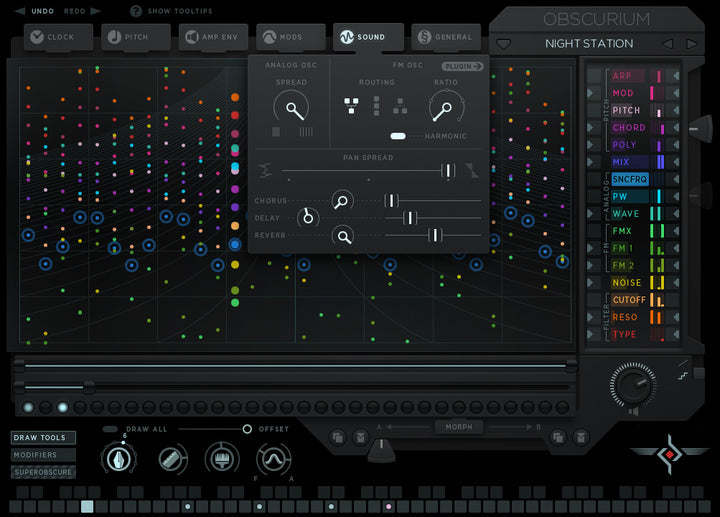Screen dimensions: 720x517
Task: Select the pen draw tool icon
Action: pos(118,459)
